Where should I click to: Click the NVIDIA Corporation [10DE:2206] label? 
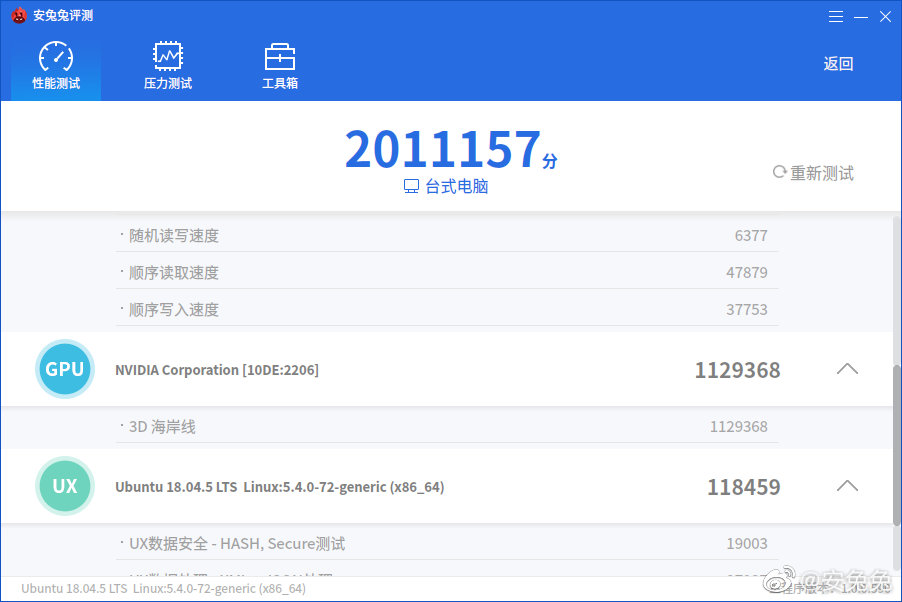pos(217,370)
